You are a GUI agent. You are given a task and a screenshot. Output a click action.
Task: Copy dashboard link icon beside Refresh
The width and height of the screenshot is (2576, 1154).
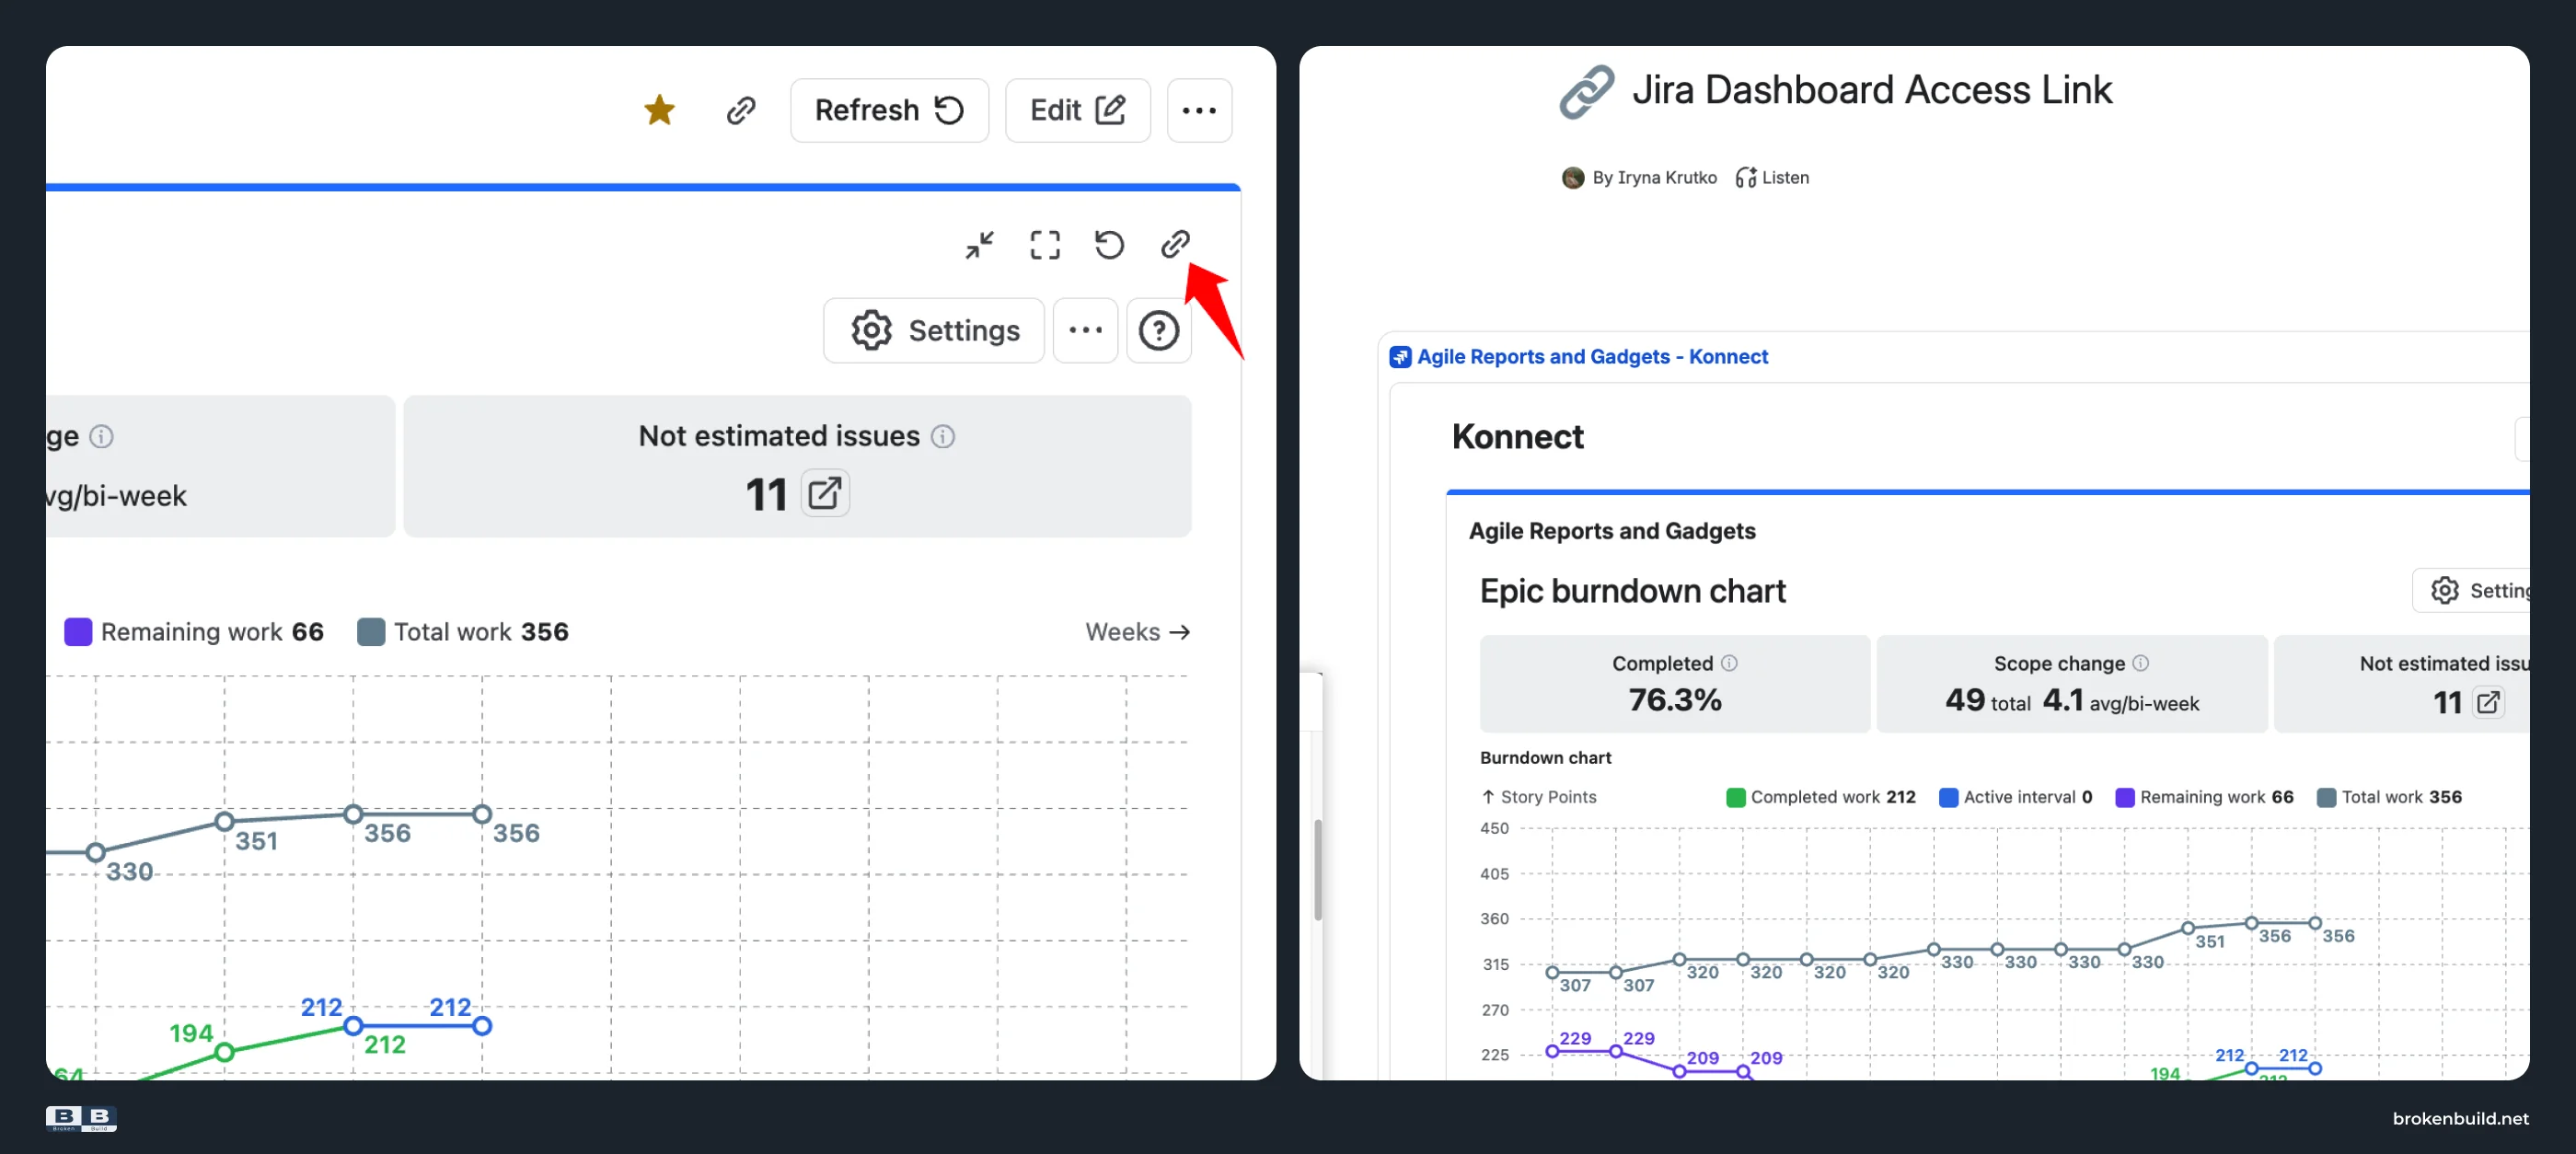click(x=741, y=110)
